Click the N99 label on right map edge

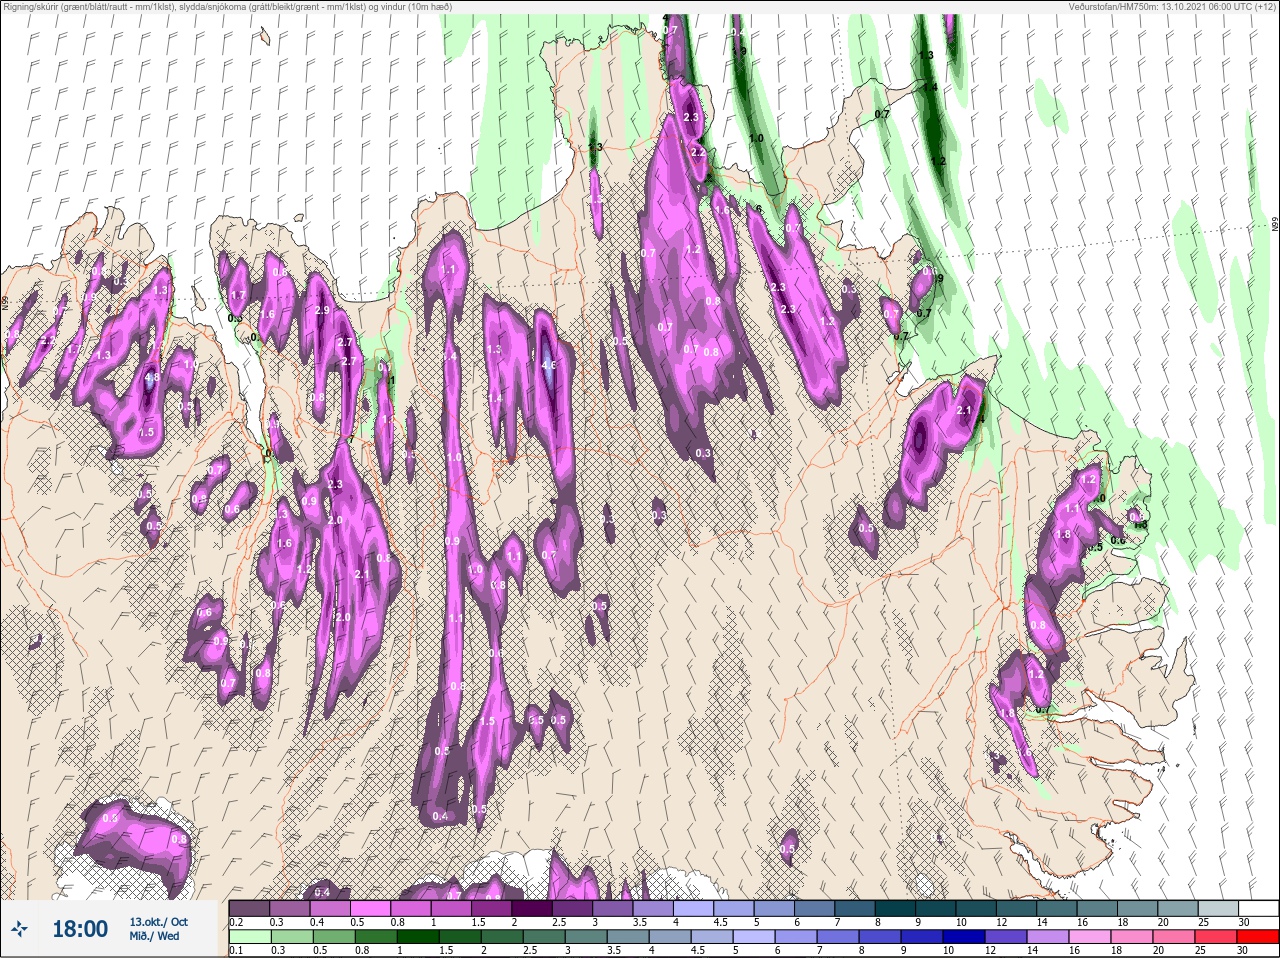(x=1275, y=226)
